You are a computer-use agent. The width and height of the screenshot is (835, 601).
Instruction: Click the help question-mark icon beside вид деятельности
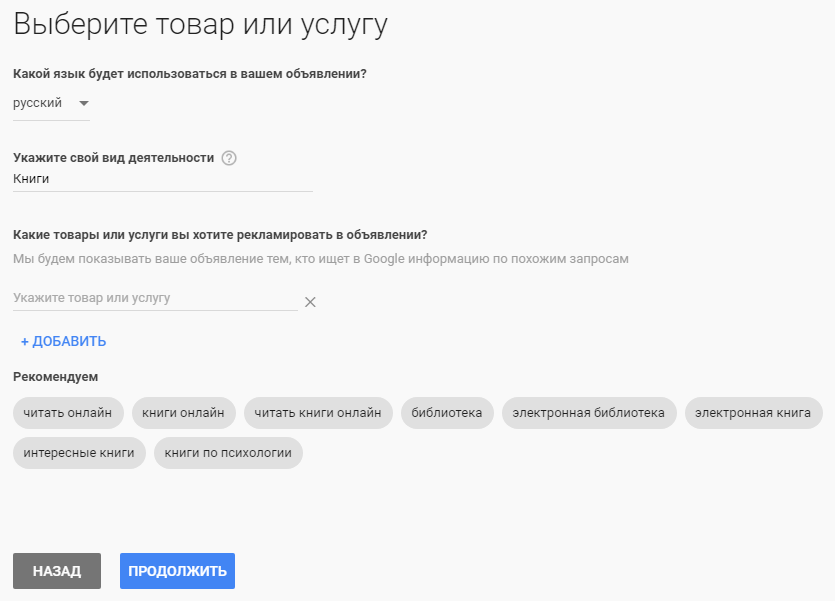pos(229,158)
